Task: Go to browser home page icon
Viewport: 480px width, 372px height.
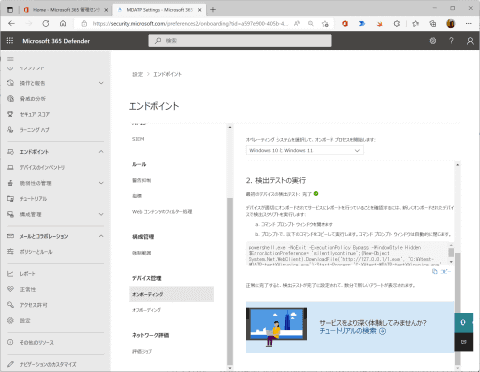Action: 63,23
